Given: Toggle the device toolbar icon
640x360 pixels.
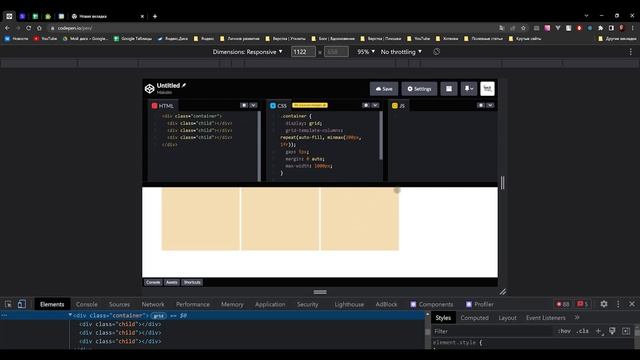Looking at the screenshot, I should pyautogui.click(x=22, y=304).
